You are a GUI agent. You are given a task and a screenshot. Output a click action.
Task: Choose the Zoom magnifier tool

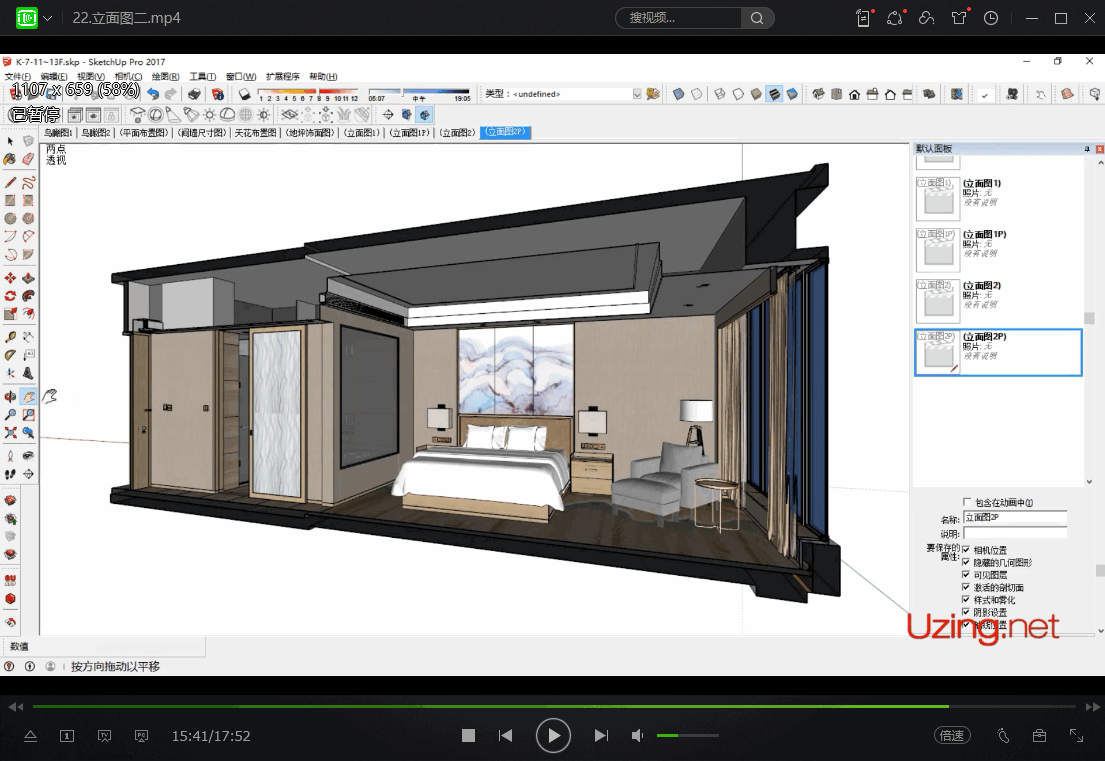(x=10, y=415)
